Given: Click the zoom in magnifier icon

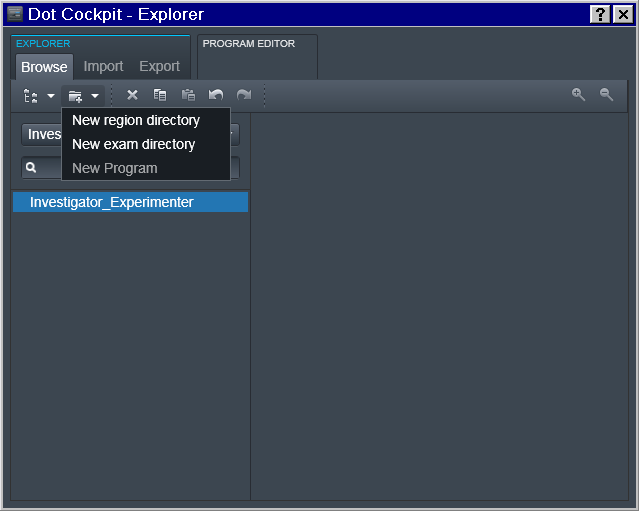Looking at the screenshot, I should 578,94.
